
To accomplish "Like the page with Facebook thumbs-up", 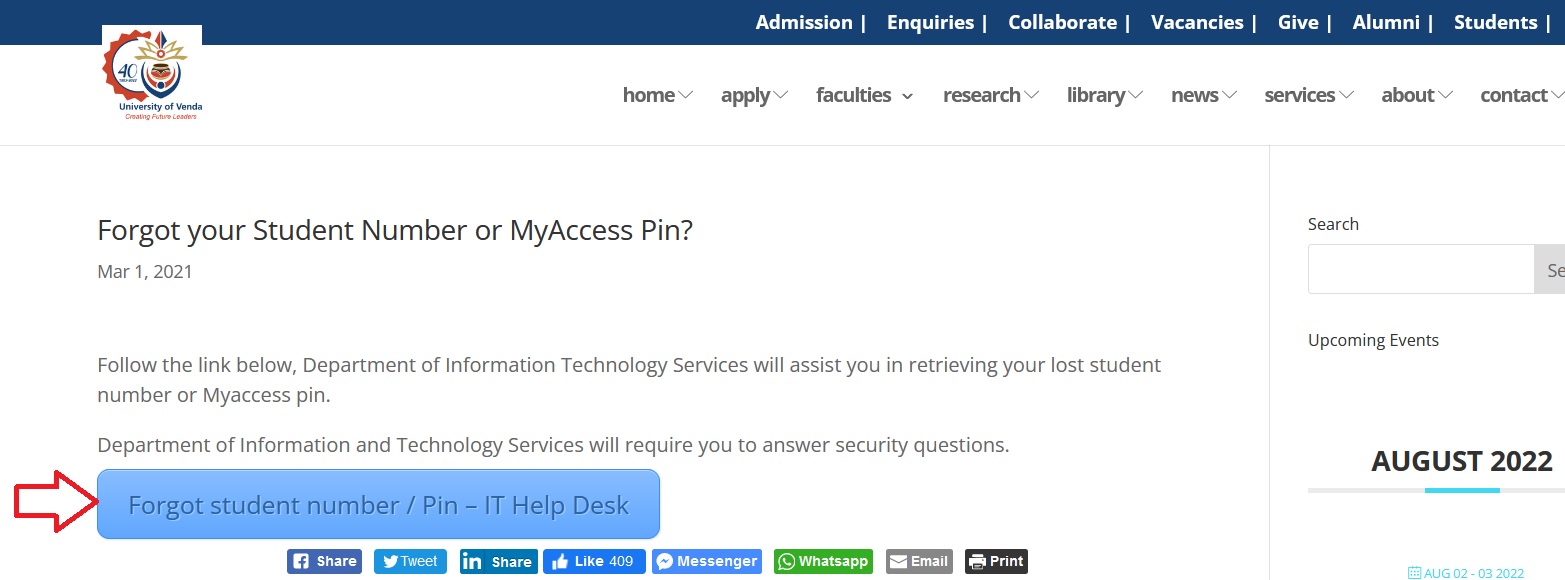I will pos(594,561).
